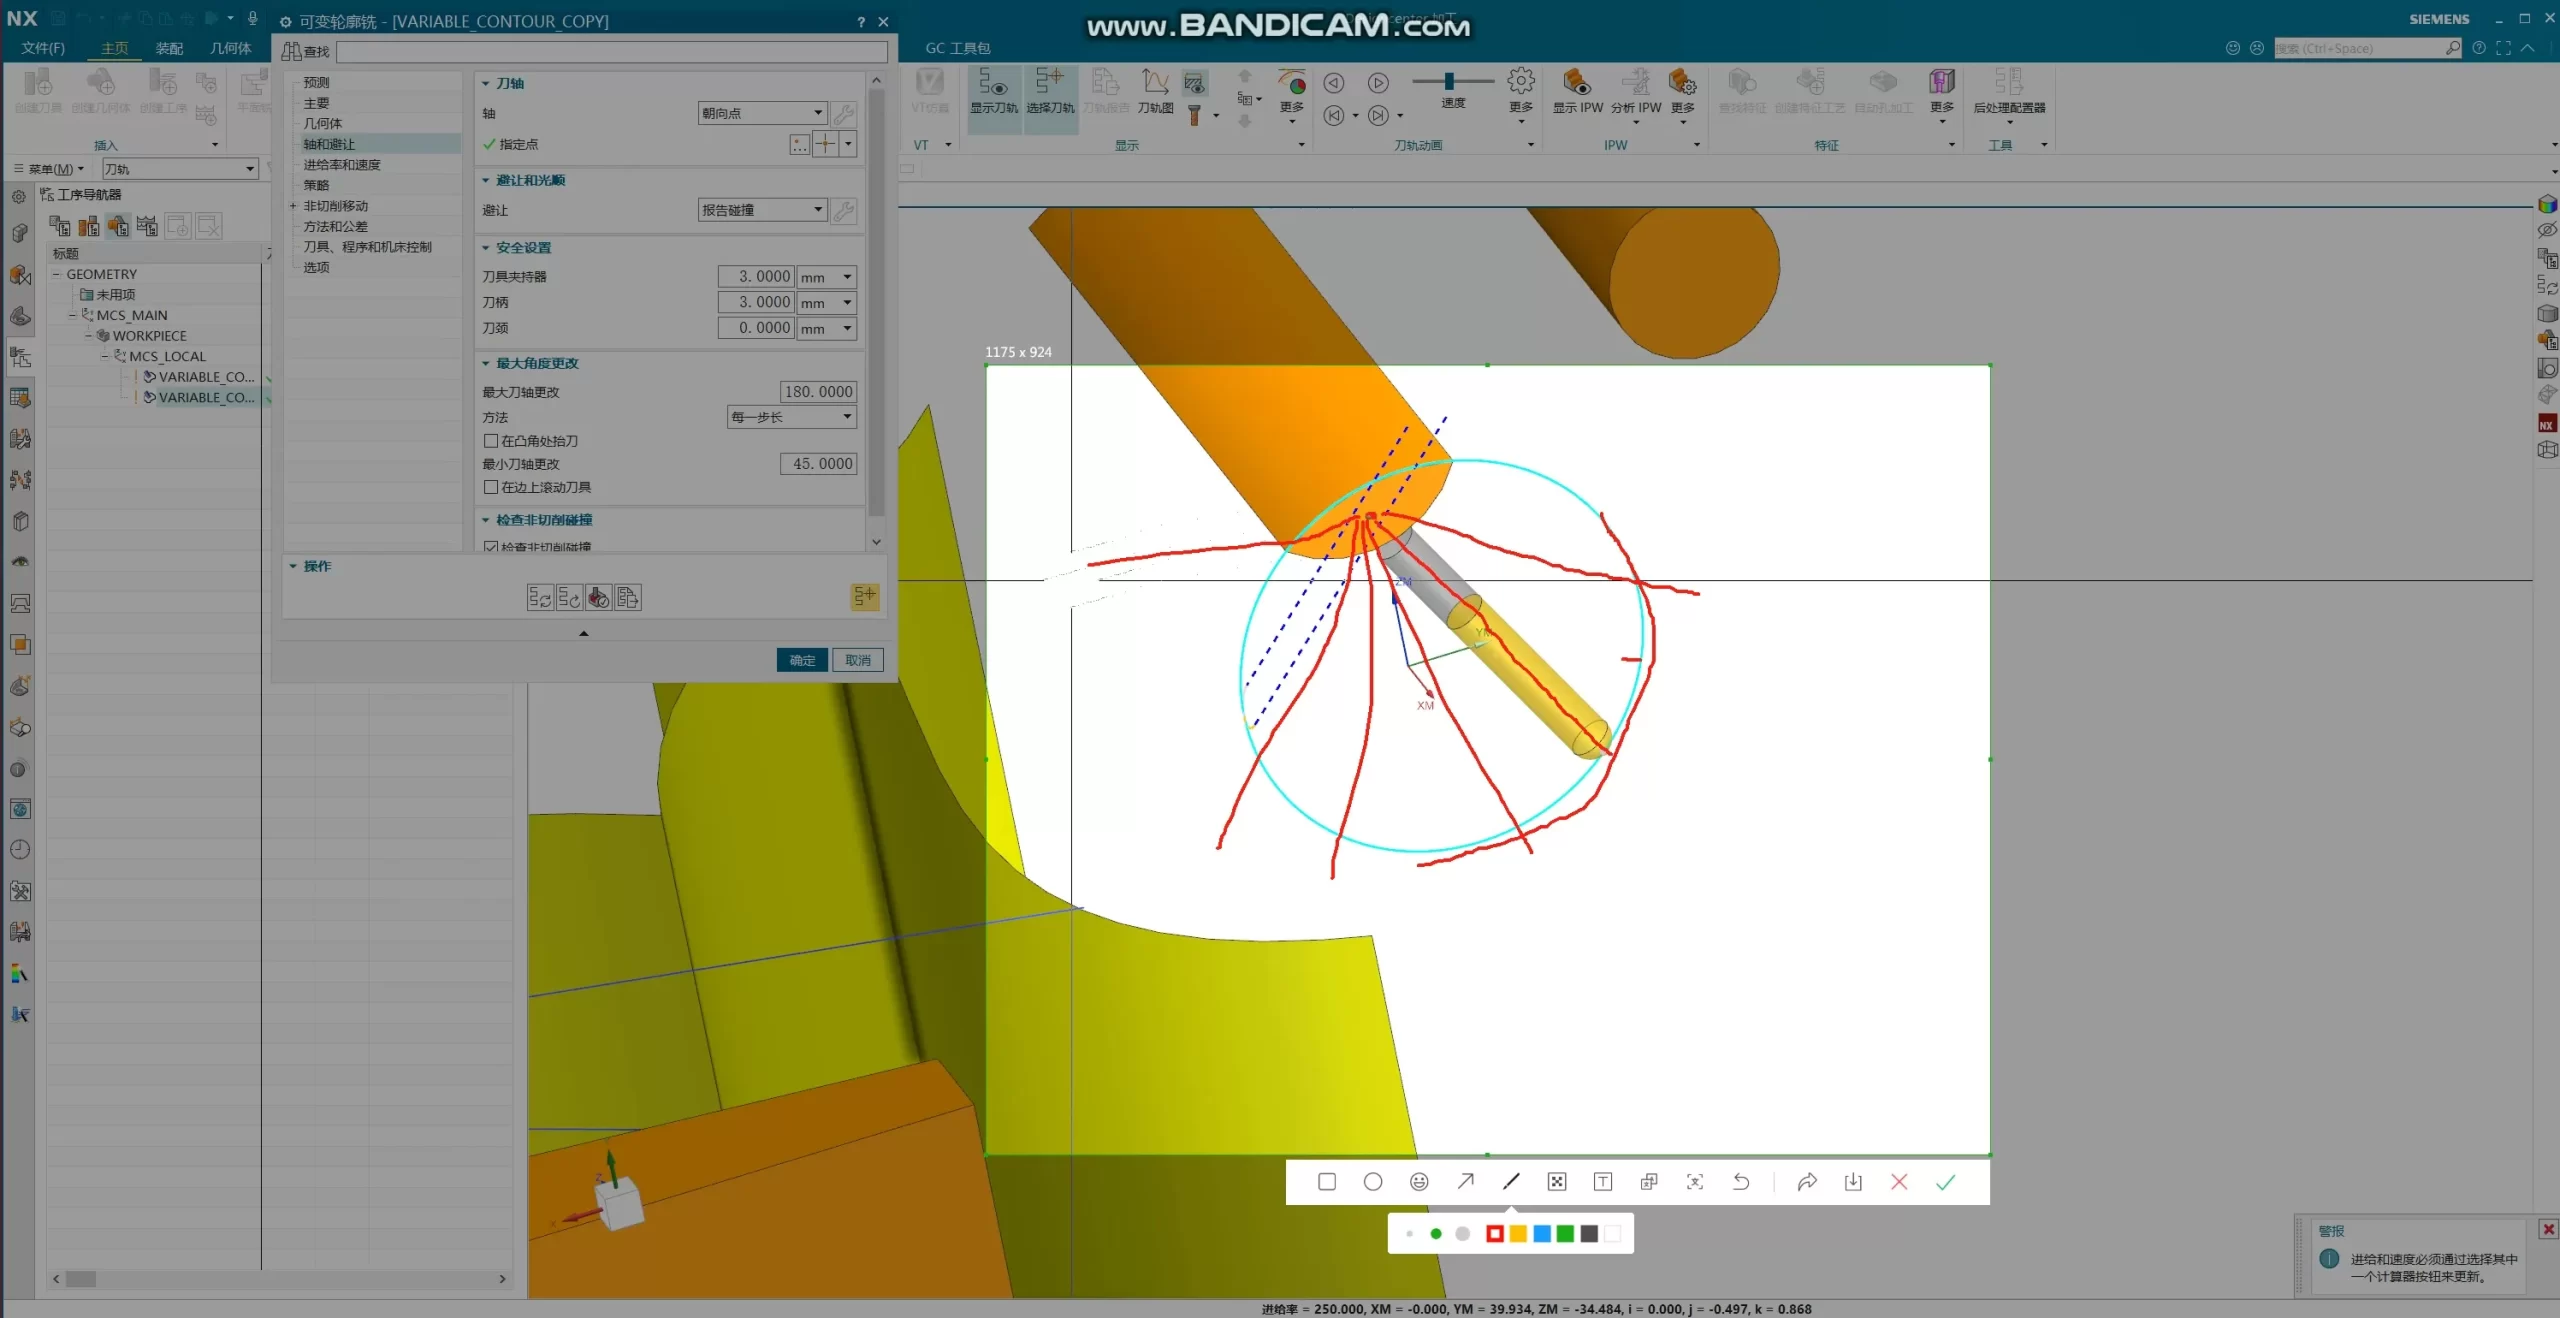The height and width of the screenshot is (1318, 2560).
Task: Click the 最大刀轴更改 value field
Action: click(817, 392)
